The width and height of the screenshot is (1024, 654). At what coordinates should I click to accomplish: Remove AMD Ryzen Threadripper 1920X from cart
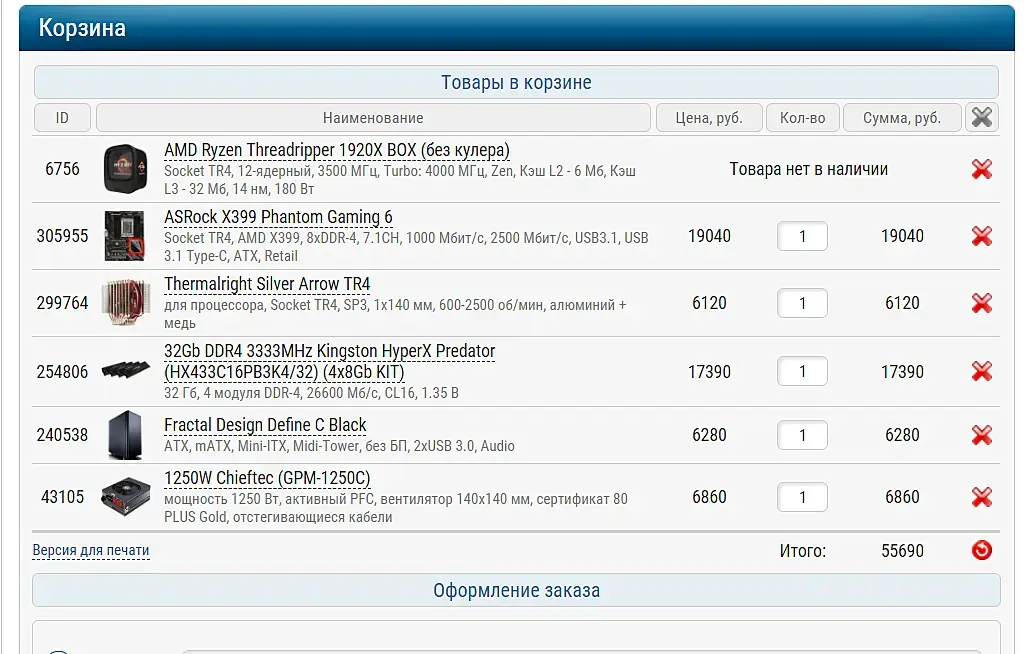(x=982, y=169)
